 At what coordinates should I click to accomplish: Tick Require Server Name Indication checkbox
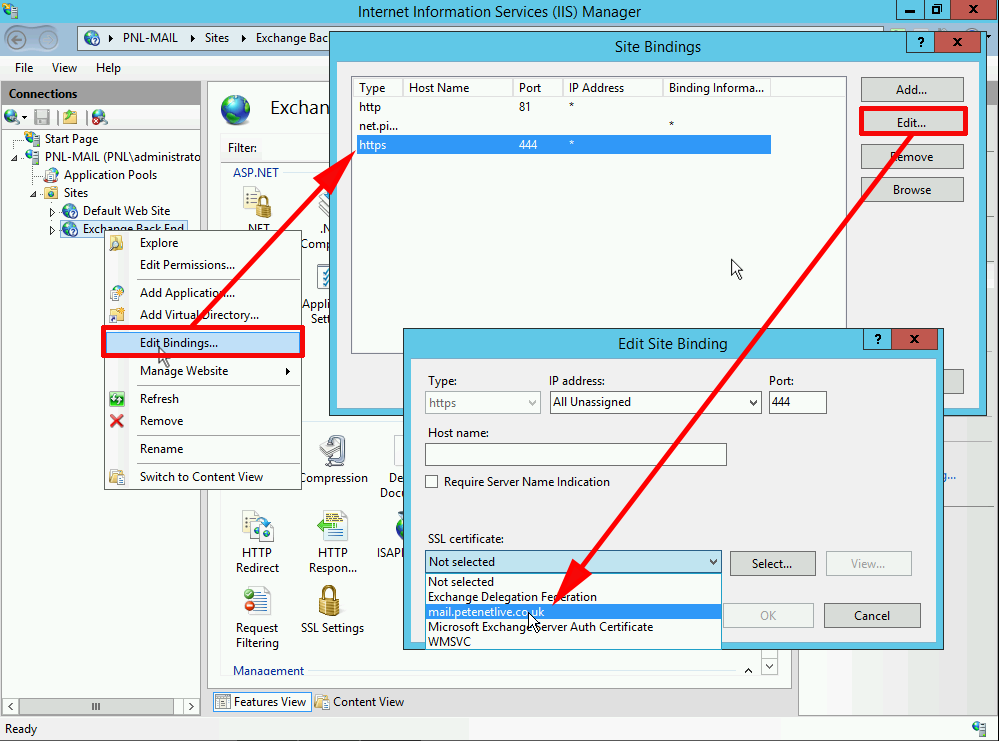coord(431,482)
